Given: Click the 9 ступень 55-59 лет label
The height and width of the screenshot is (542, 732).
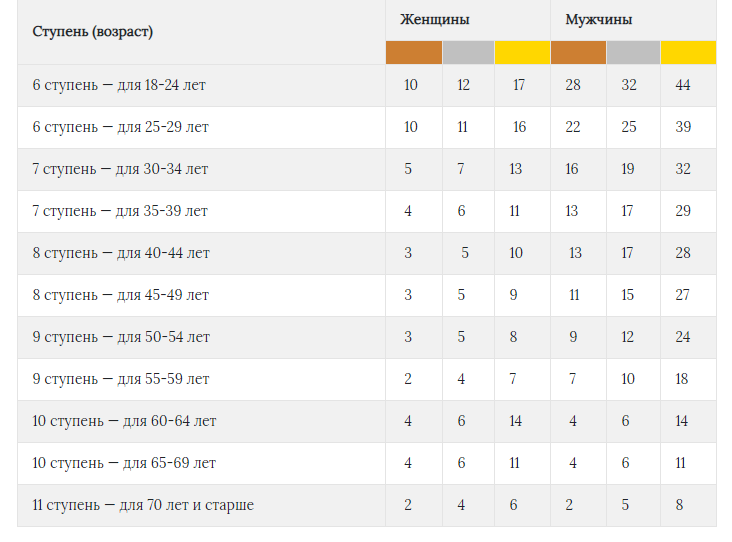Looking at the screenshot, I should pyautogui.click(x=120, y=379).
